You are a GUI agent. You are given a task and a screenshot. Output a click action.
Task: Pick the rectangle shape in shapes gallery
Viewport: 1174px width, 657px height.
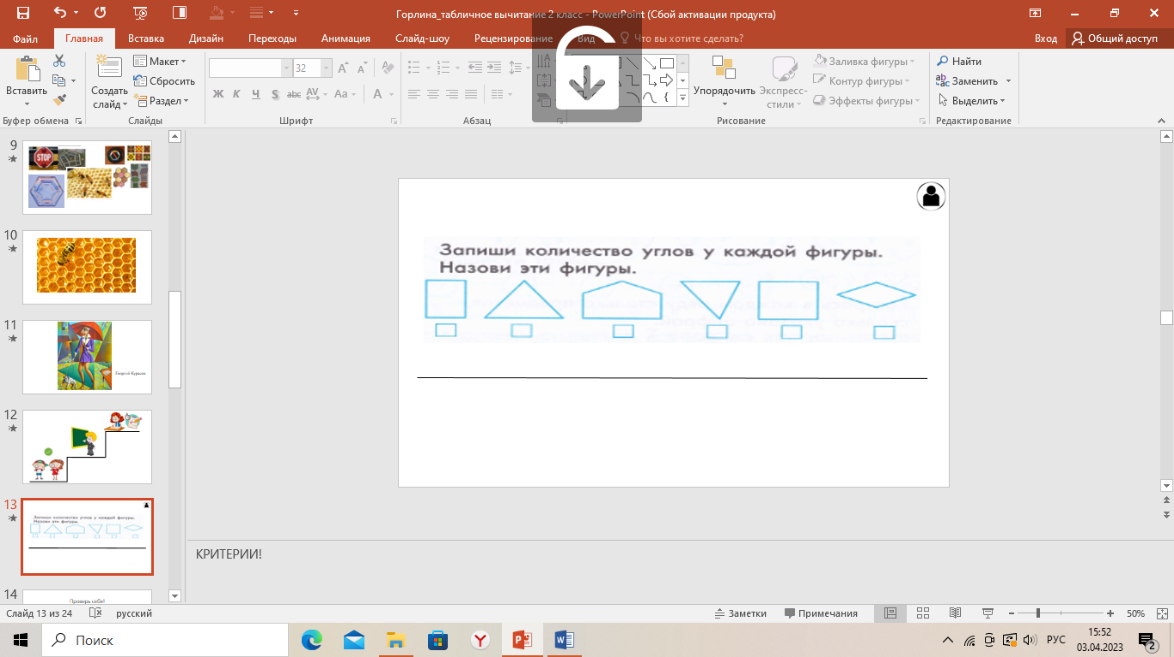pyautogui.click(x=667, y=63)
